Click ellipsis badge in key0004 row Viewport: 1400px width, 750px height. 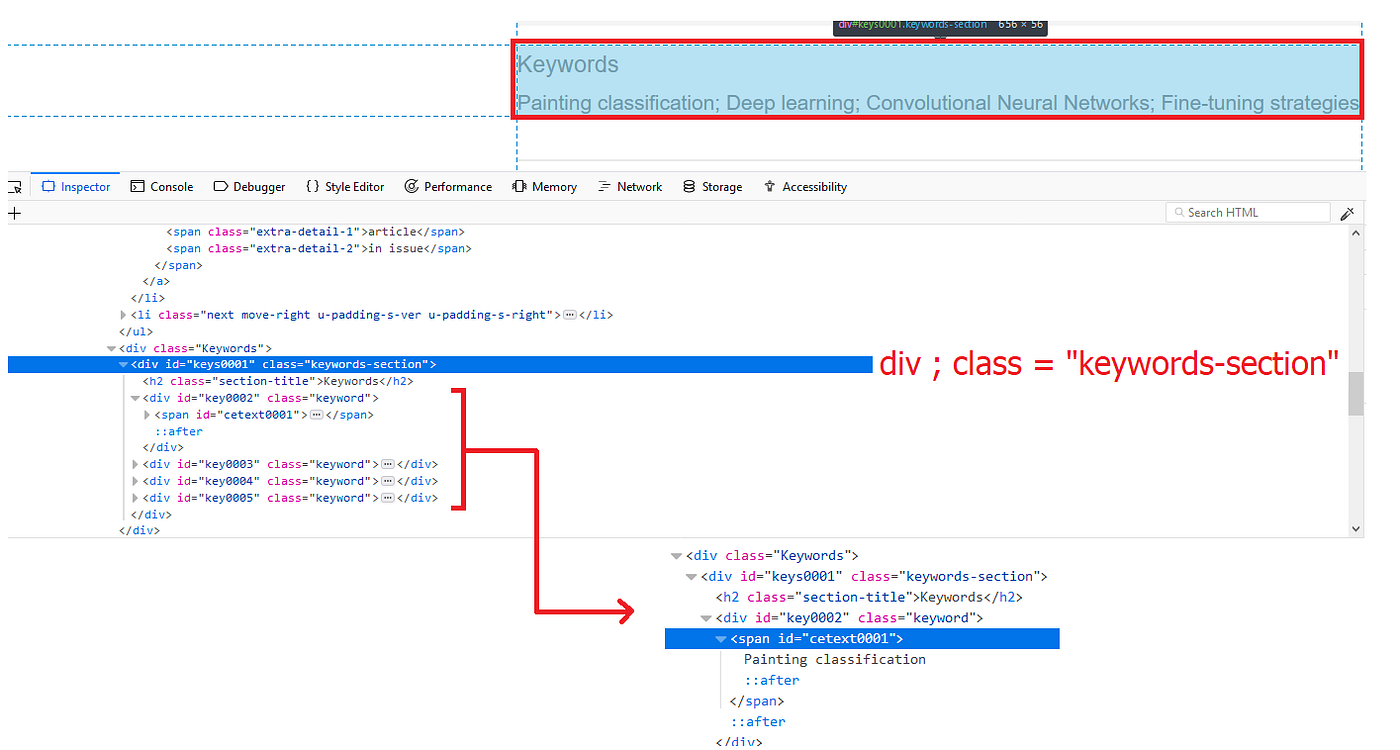pos(388,481)
